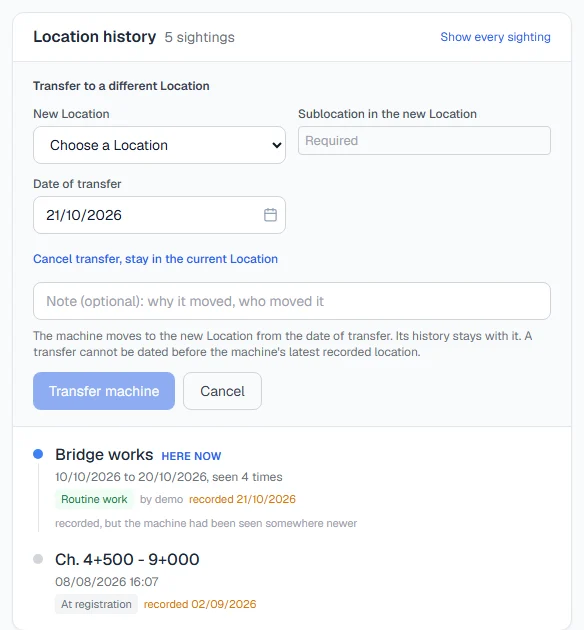Click the grey dot beside Ch. 4+500 - 9+000
This screenshot has width=584, height=630.
(38, 559)
